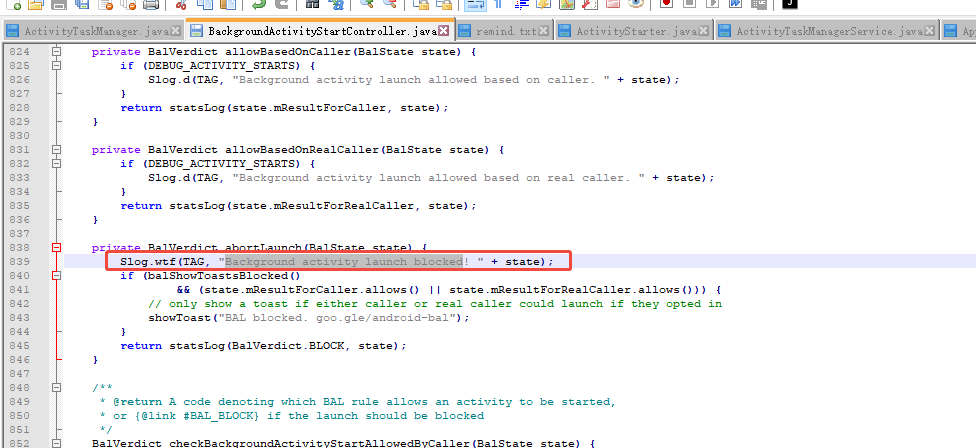Toggle synchronized horizontal scrolling
Screen dimensions: 976x448
(x=444, y=4)
